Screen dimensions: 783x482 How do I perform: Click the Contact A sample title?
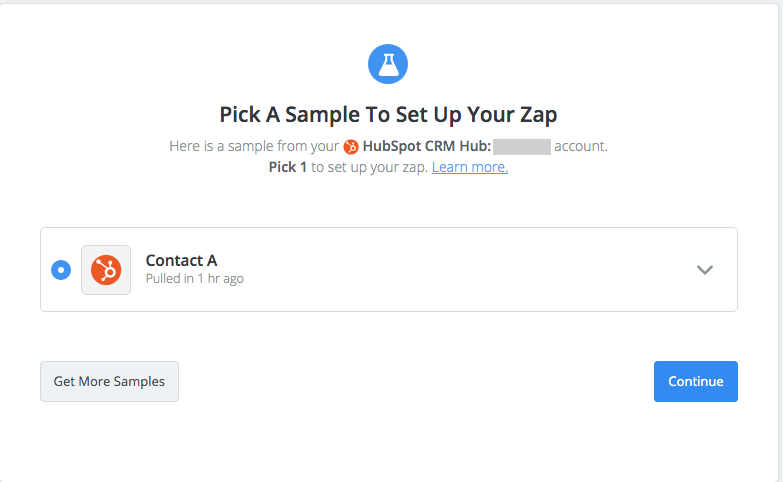coord(181,260)
